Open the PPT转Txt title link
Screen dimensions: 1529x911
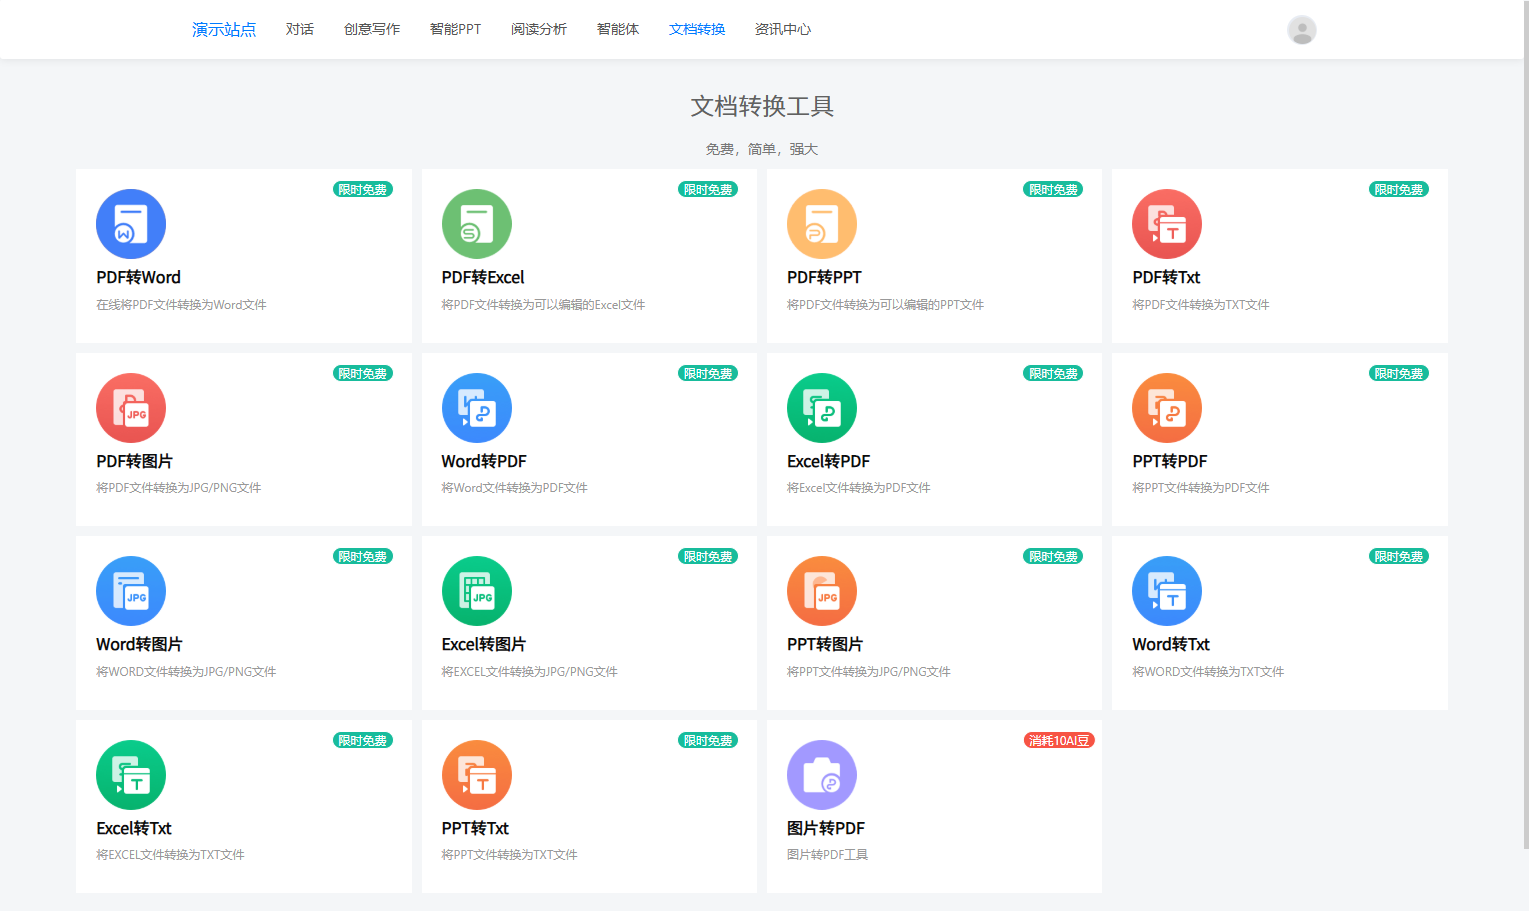(x=475, y=828)
